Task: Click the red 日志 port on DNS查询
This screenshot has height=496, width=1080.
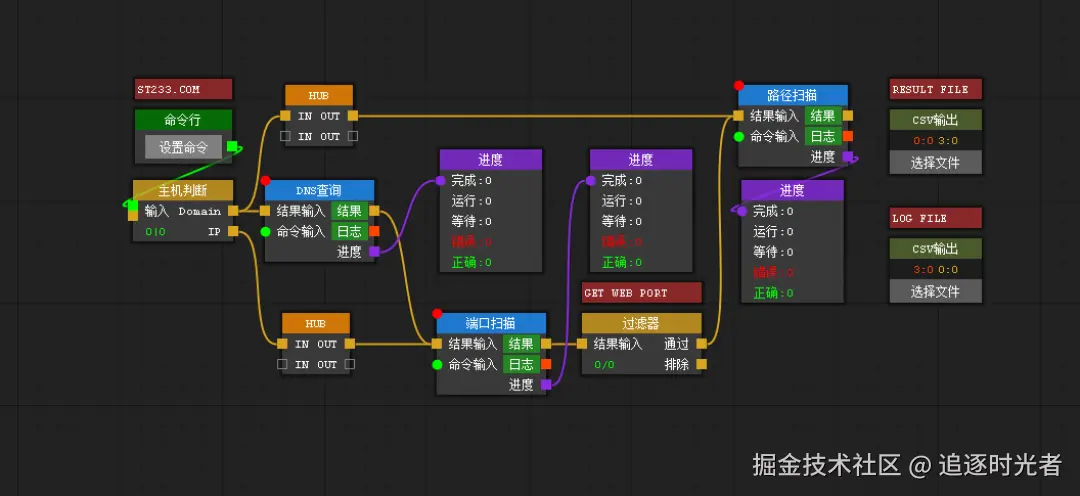Action: click(x=374, y=231)
